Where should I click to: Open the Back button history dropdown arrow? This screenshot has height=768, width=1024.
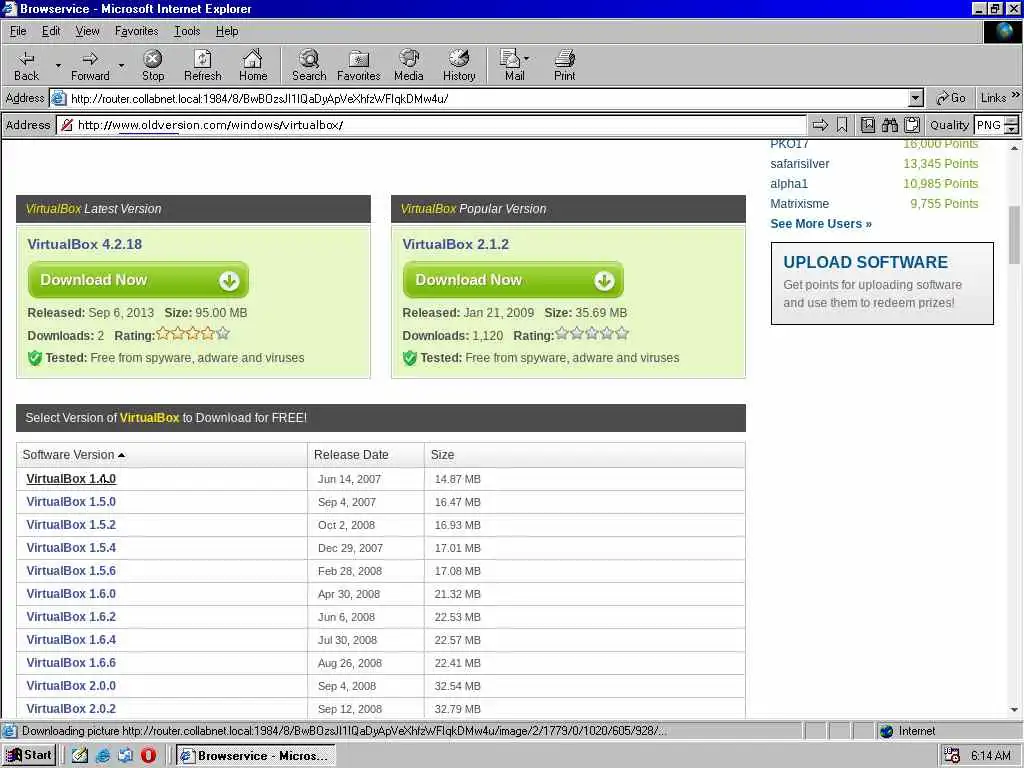click(57, 65)
